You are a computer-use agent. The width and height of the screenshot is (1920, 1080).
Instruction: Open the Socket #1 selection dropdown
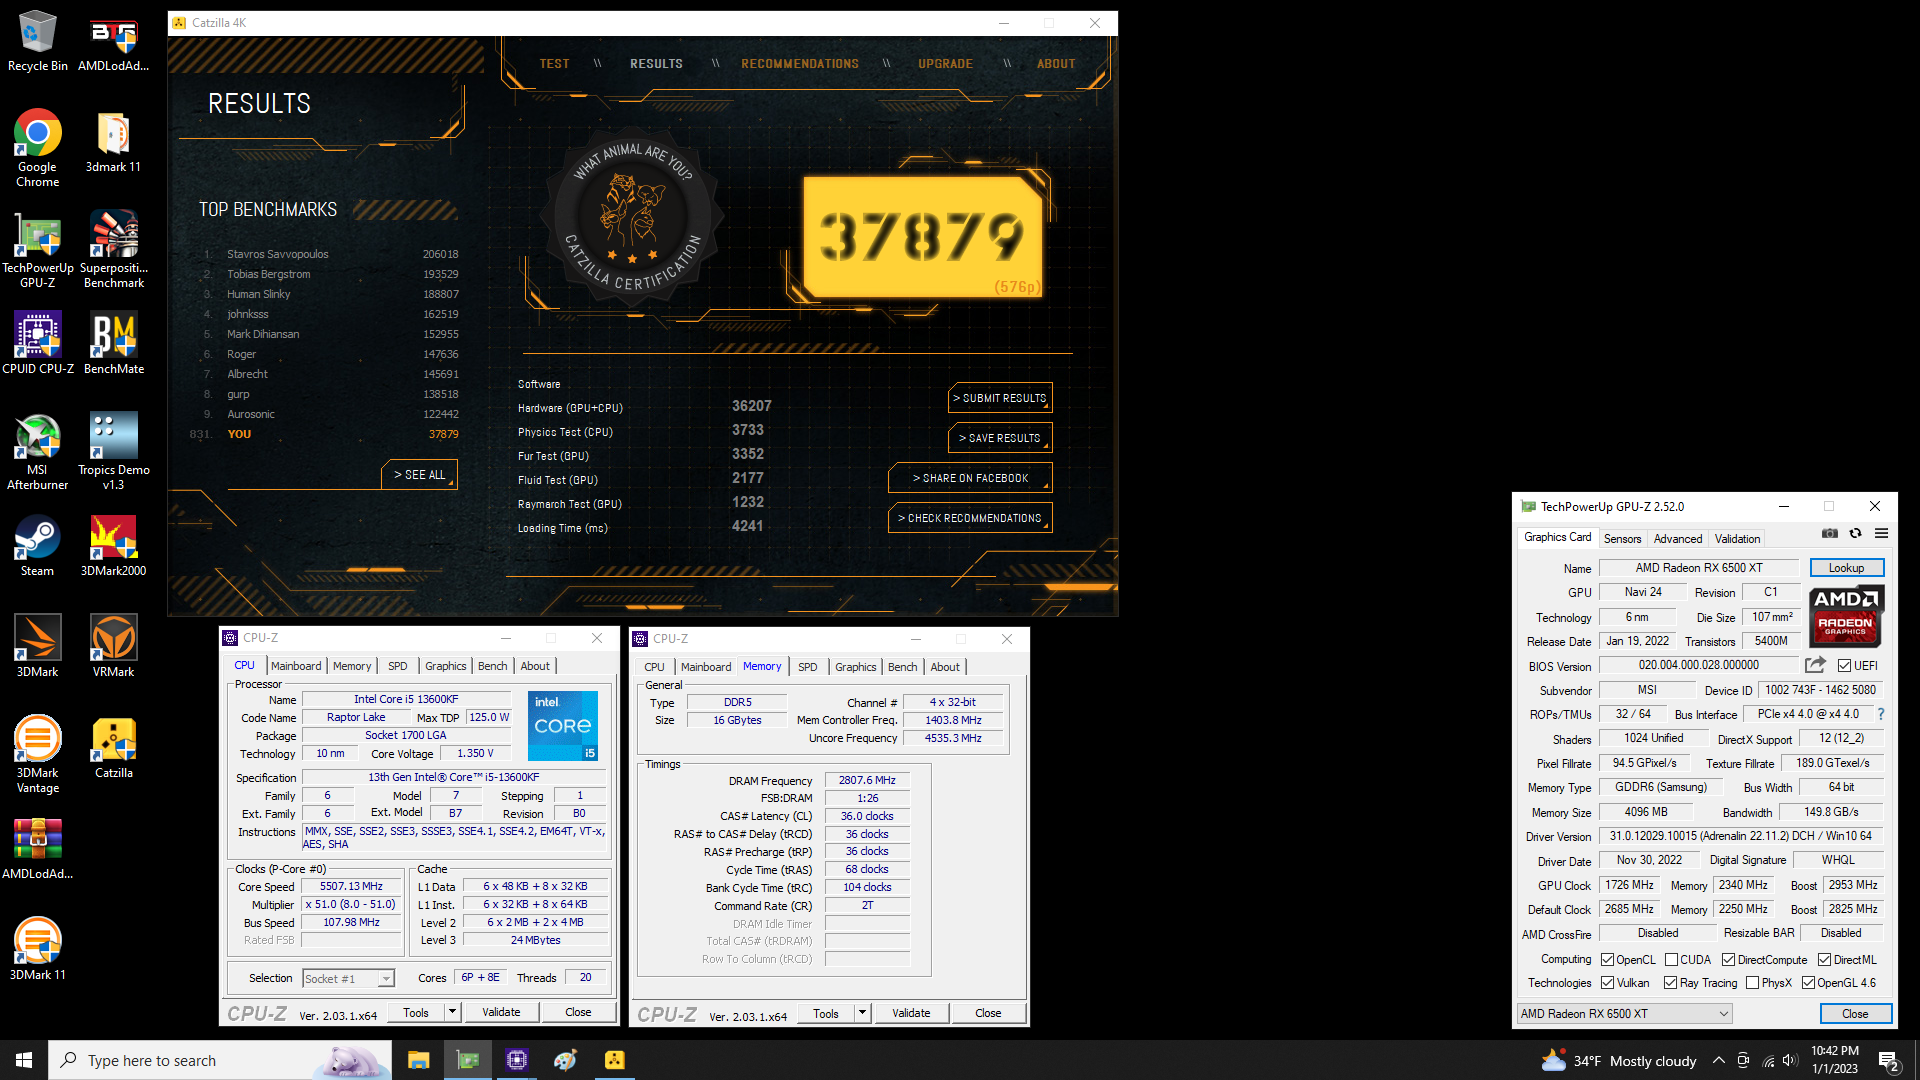[x=348, y=979]
